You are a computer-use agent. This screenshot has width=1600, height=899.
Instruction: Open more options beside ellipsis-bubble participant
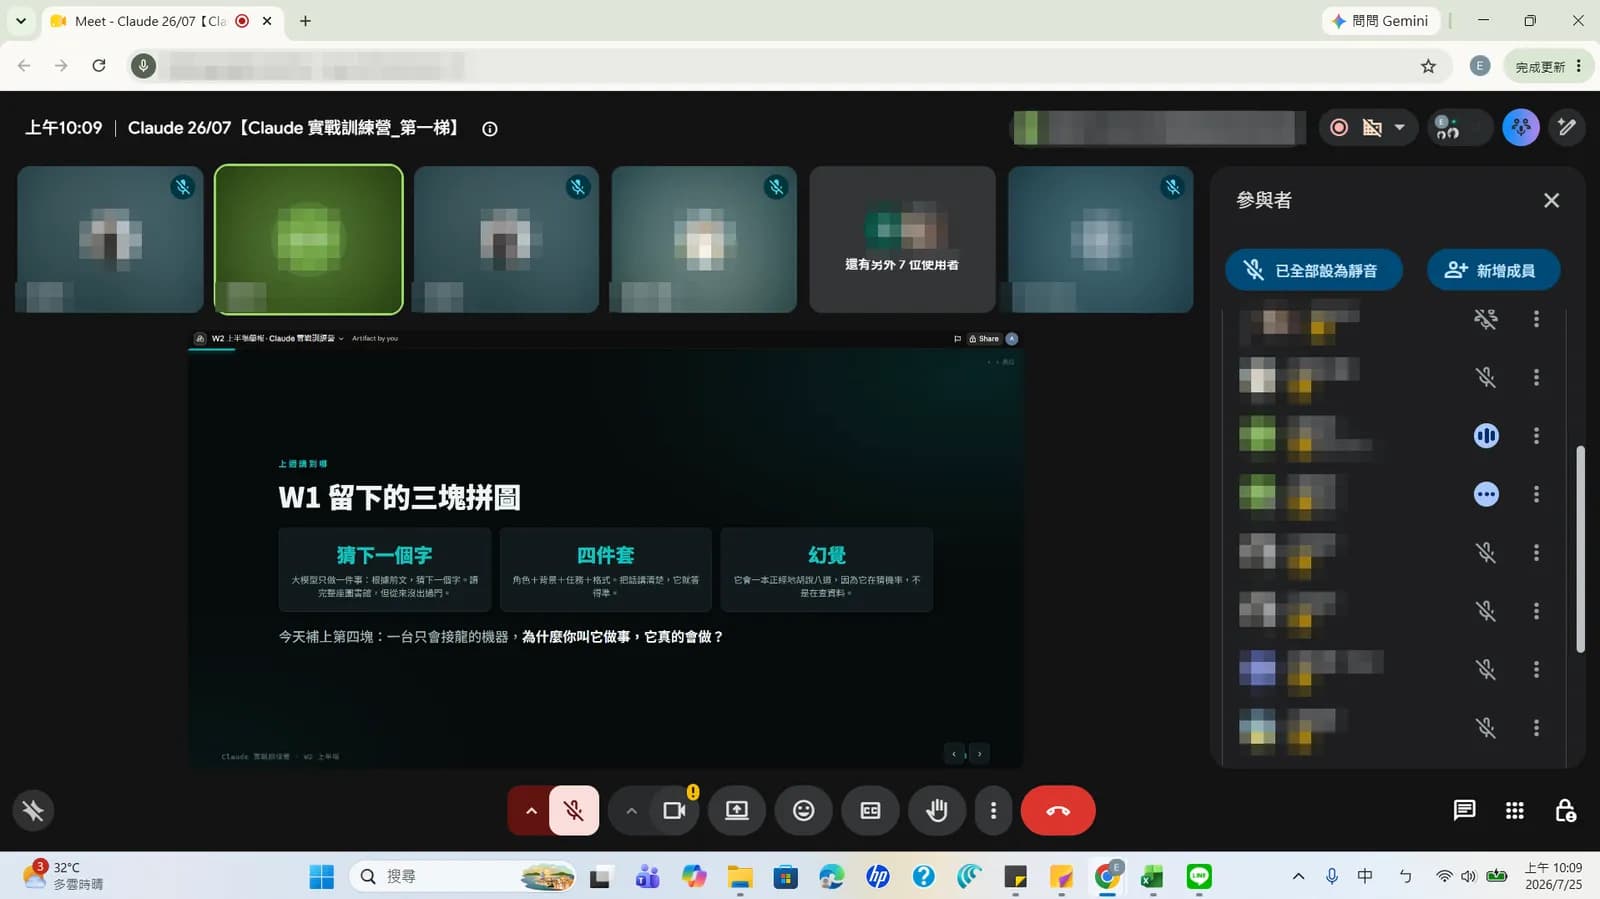point(1536,494)
